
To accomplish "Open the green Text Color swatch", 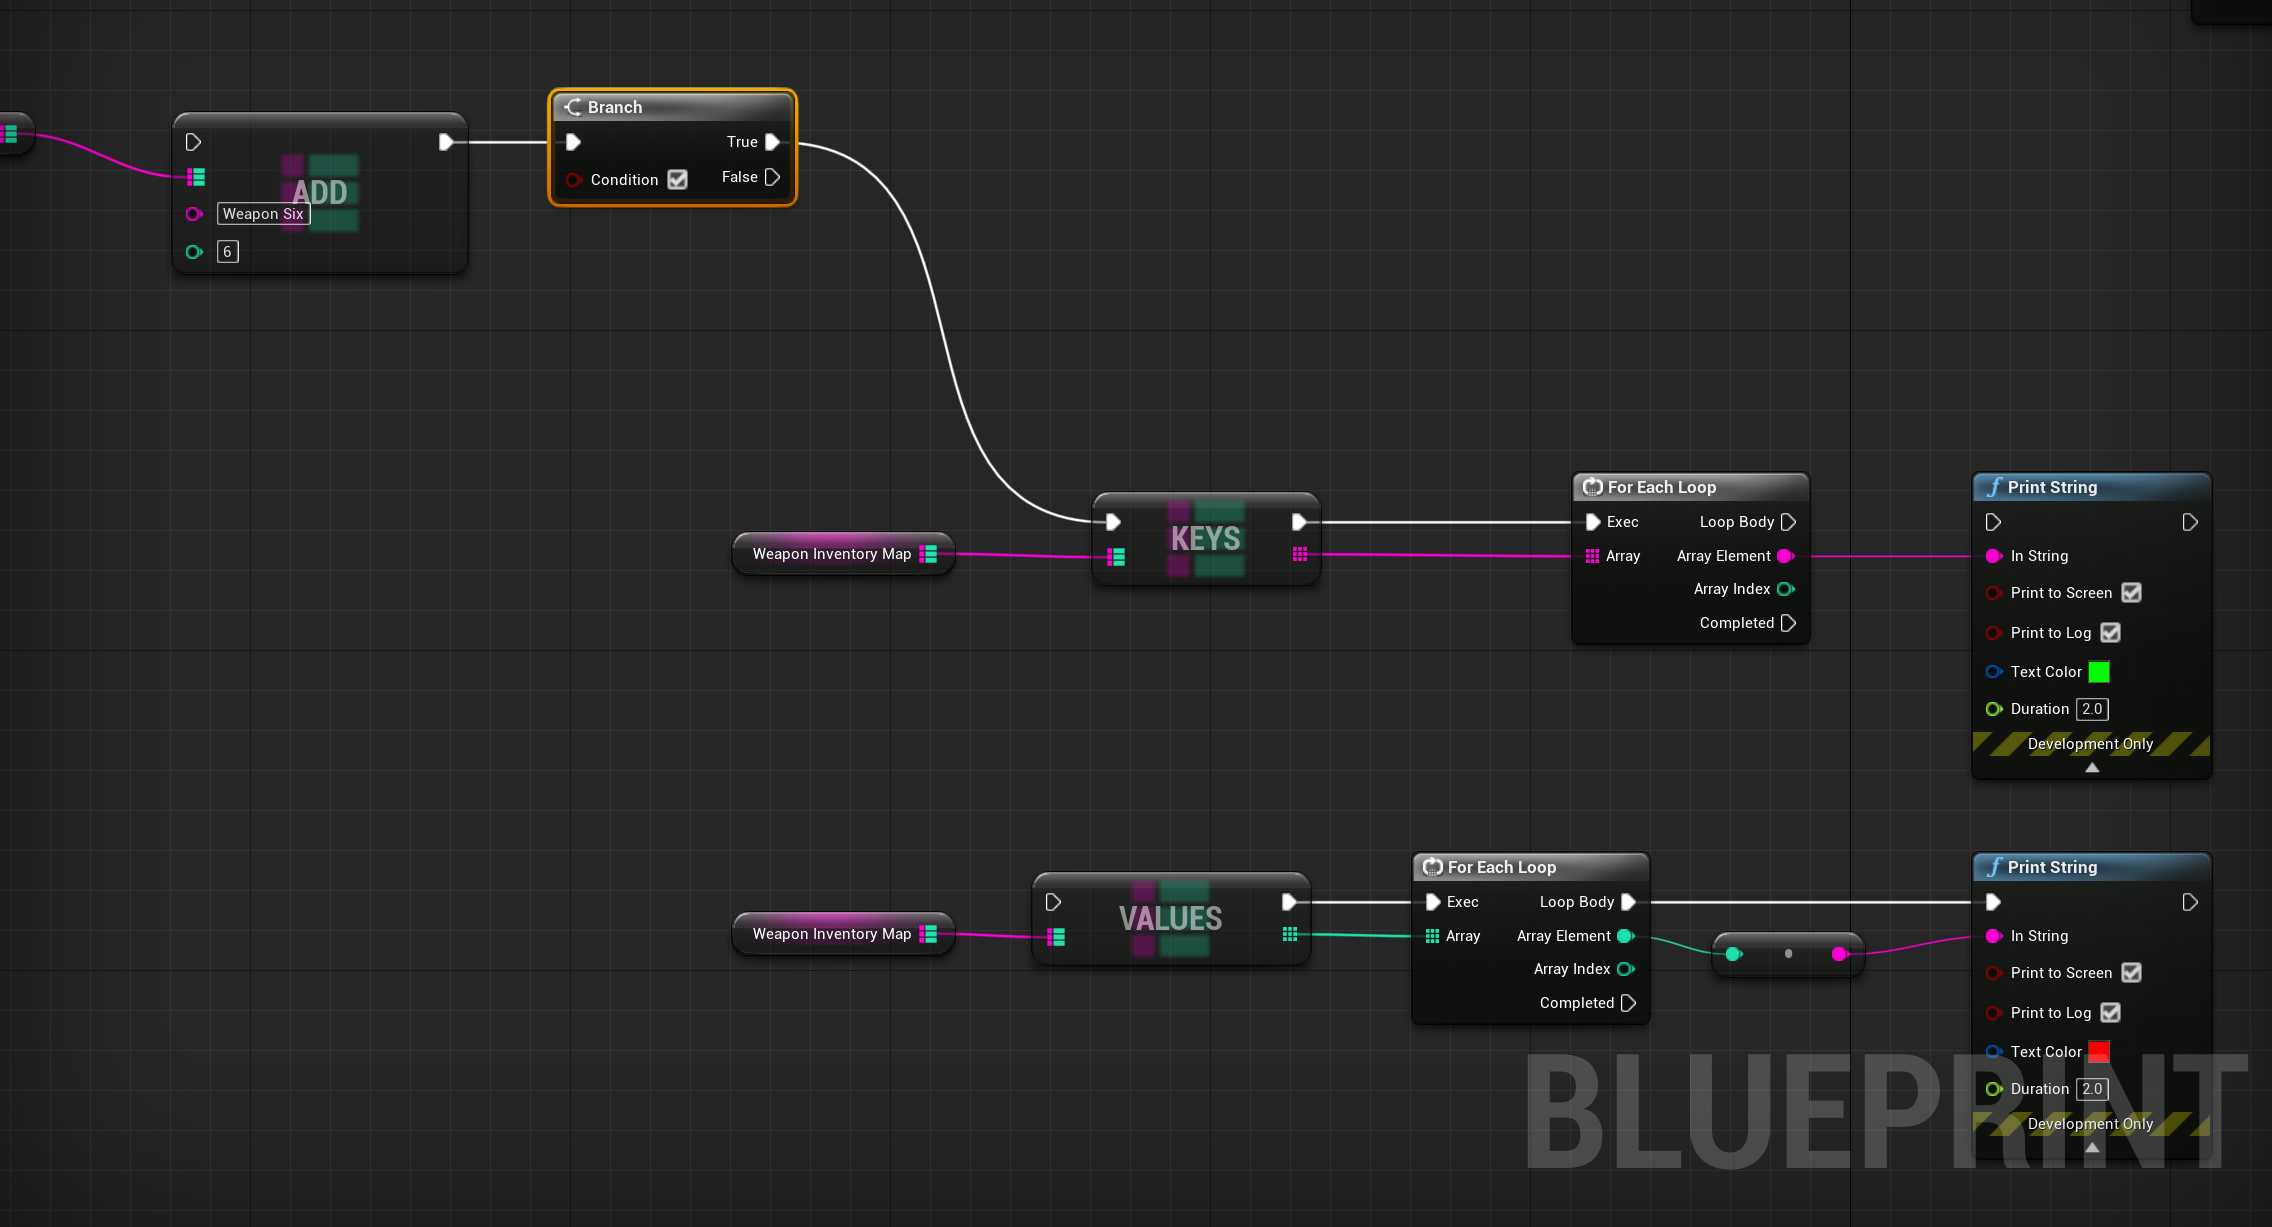I will 2099,672.
